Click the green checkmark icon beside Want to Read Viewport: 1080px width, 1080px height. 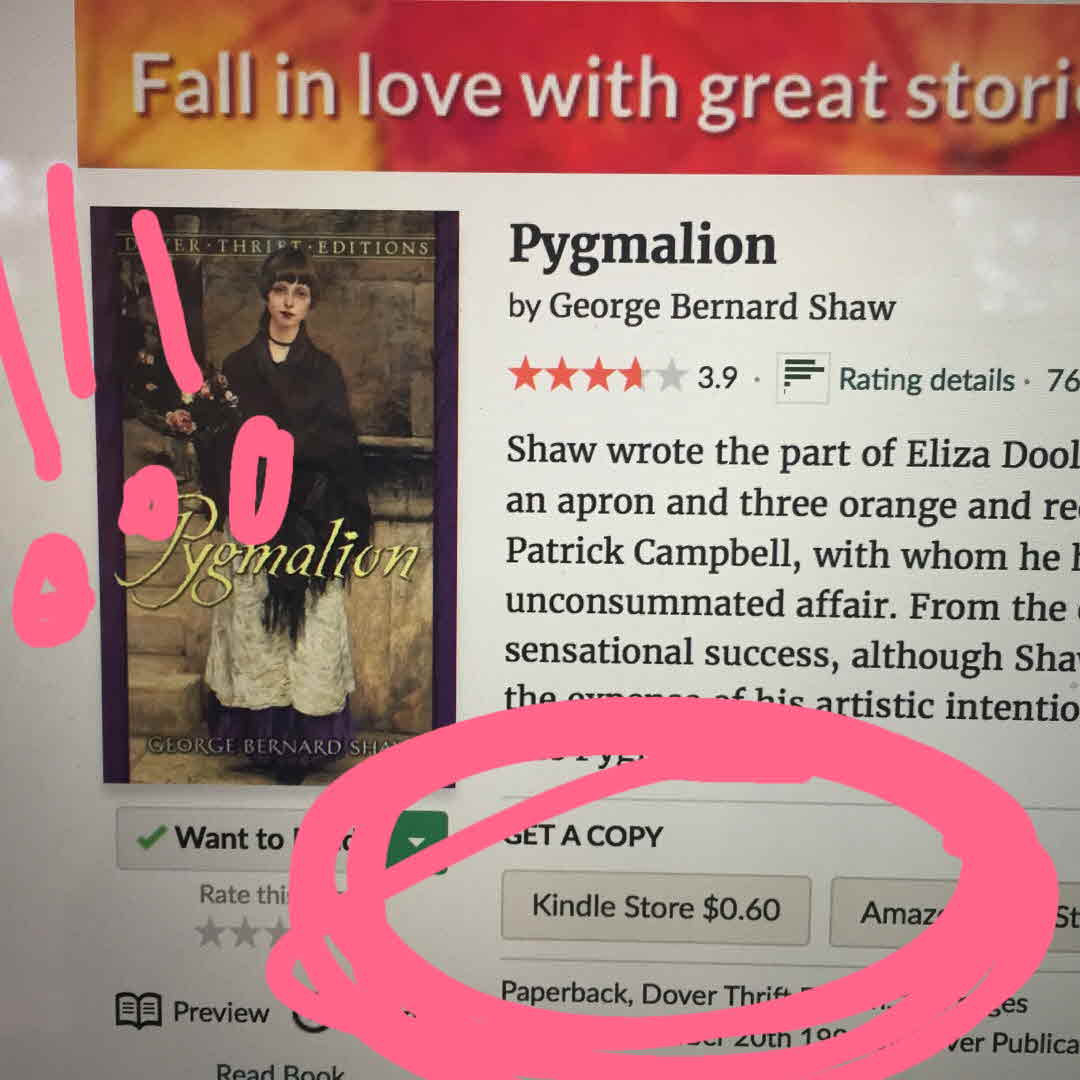[x=152, y=837]
